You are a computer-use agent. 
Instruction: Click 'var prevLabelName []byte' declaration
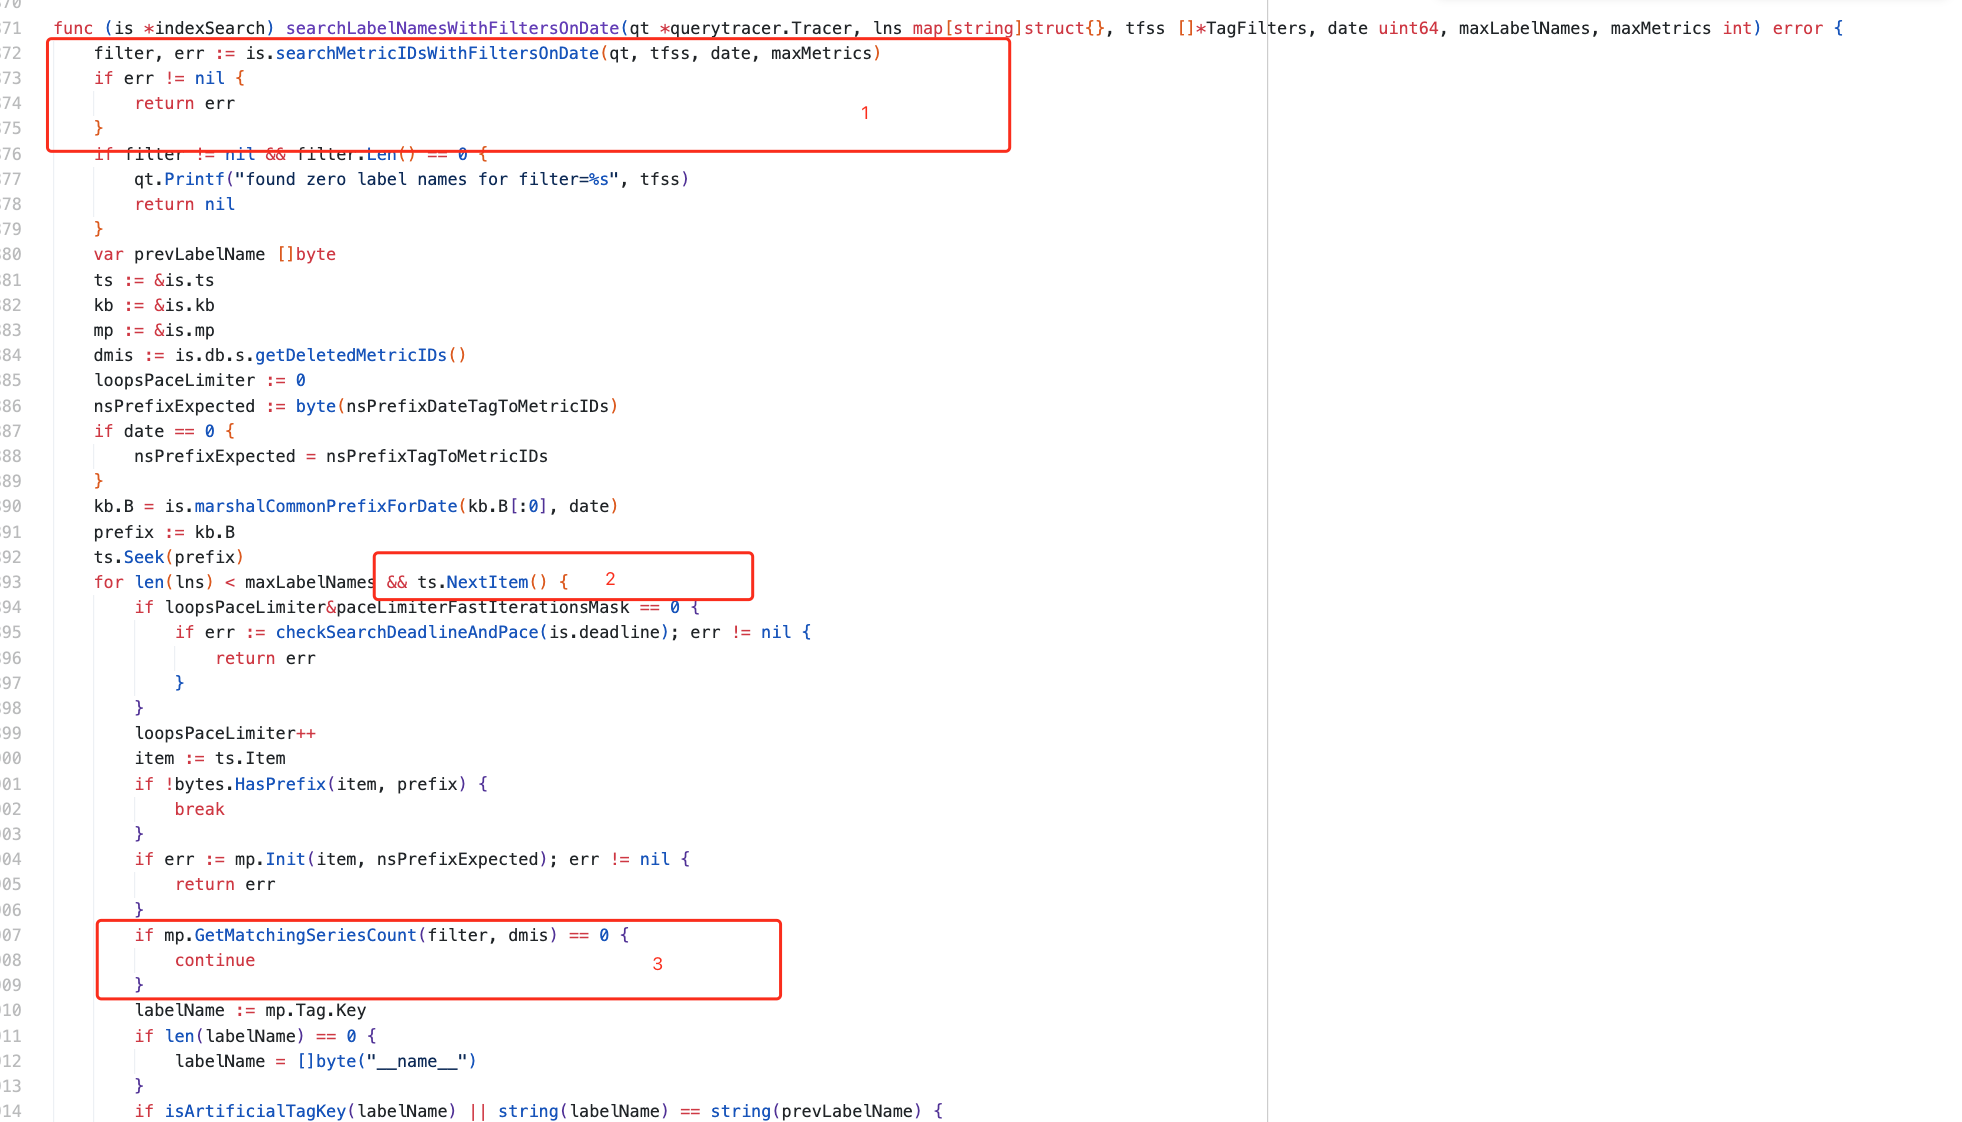click(x=215, y=254)
